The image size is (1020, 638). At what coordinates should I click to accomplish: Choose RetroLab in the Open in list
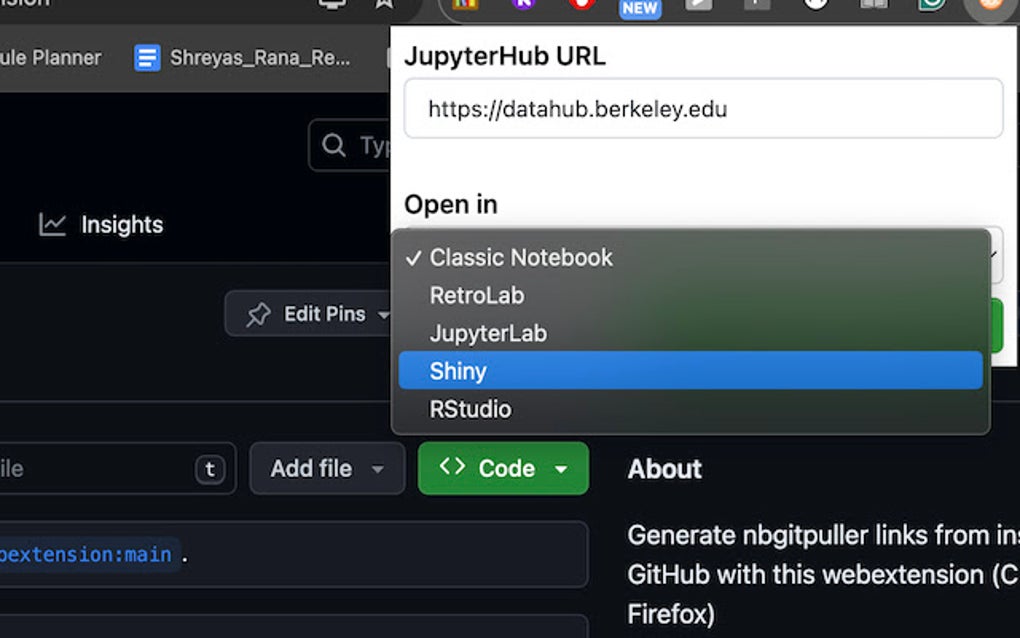477,295
